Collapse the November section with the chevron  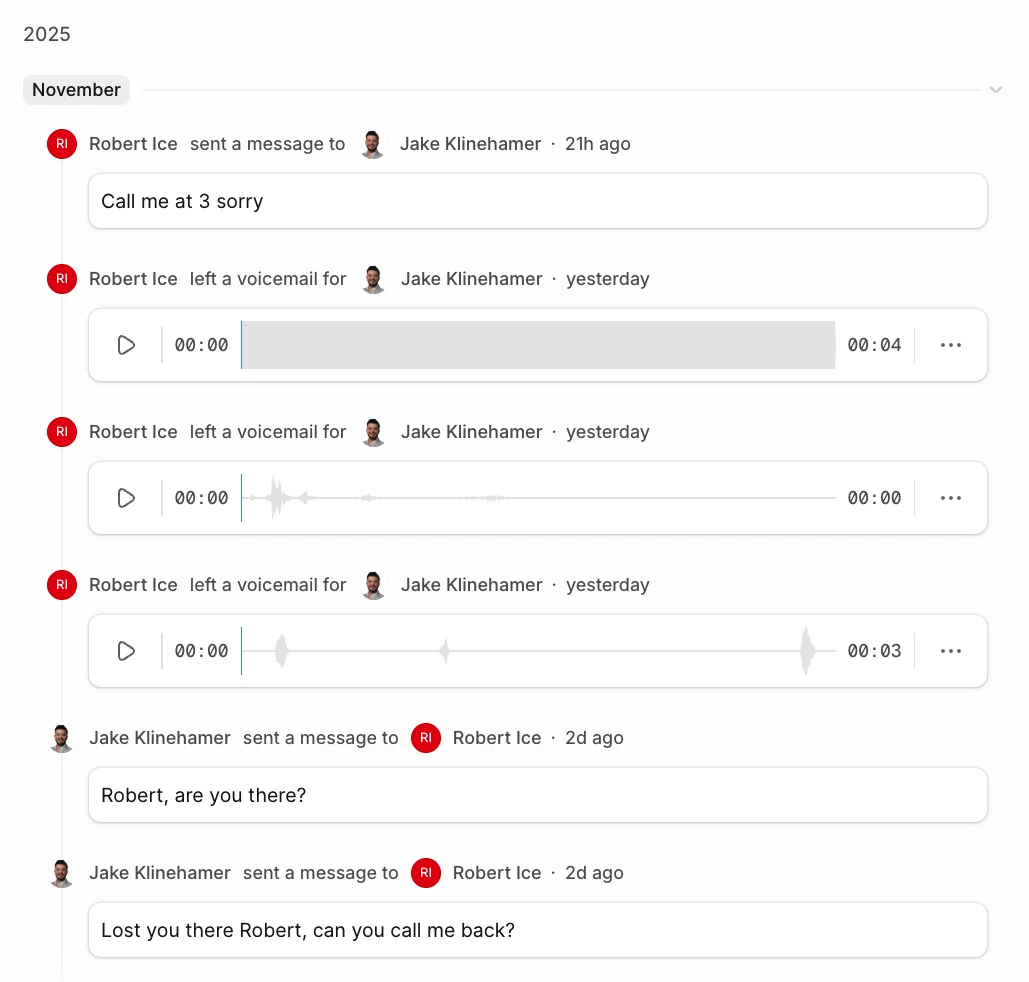[x=995, y=89]
